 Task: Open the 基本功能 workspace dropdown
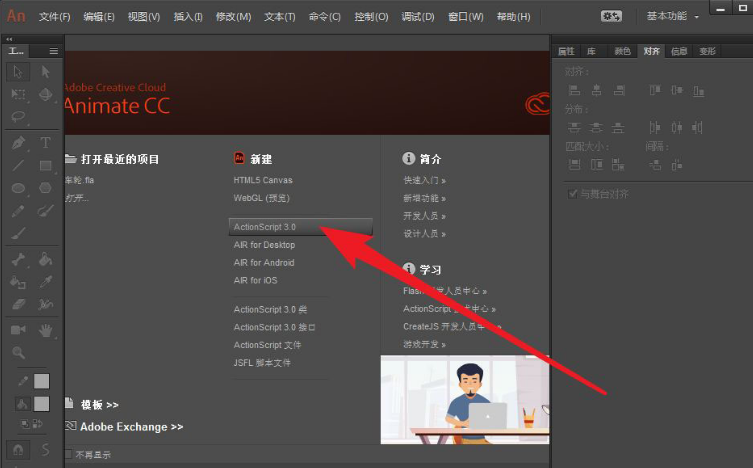tap(672, 16)
